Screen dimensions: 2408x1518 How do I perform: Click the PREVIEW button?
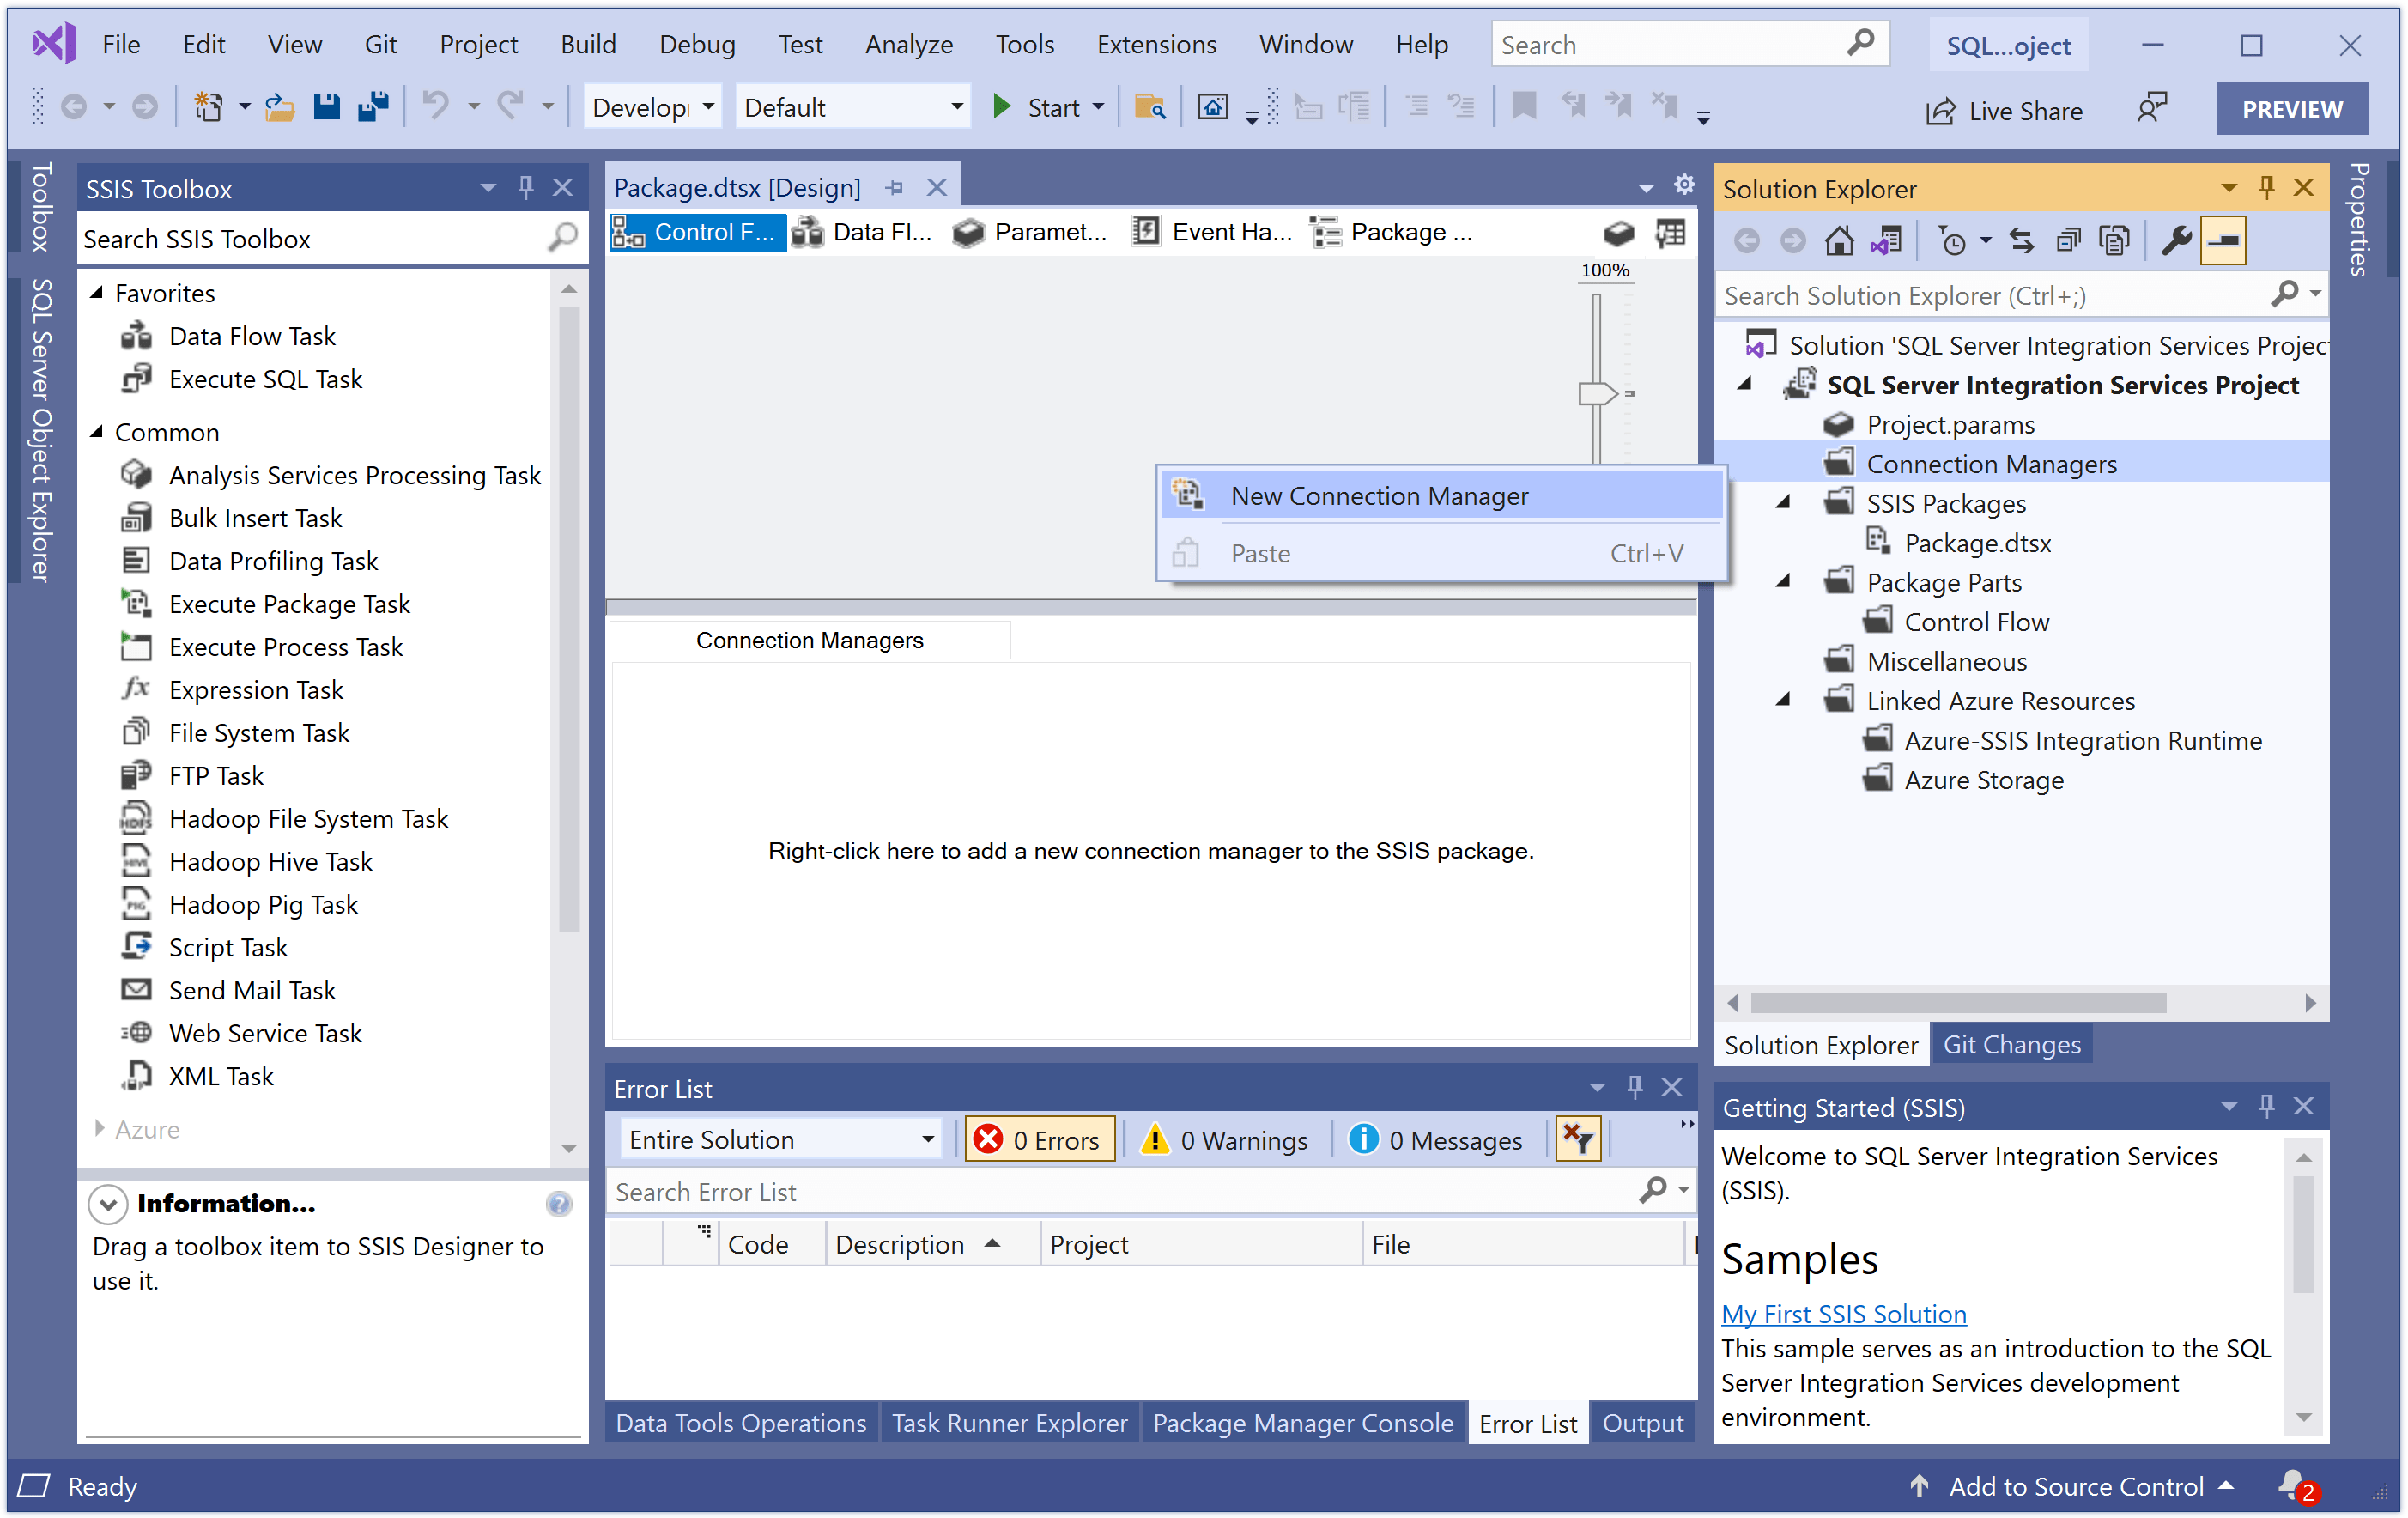[2291, 108]
